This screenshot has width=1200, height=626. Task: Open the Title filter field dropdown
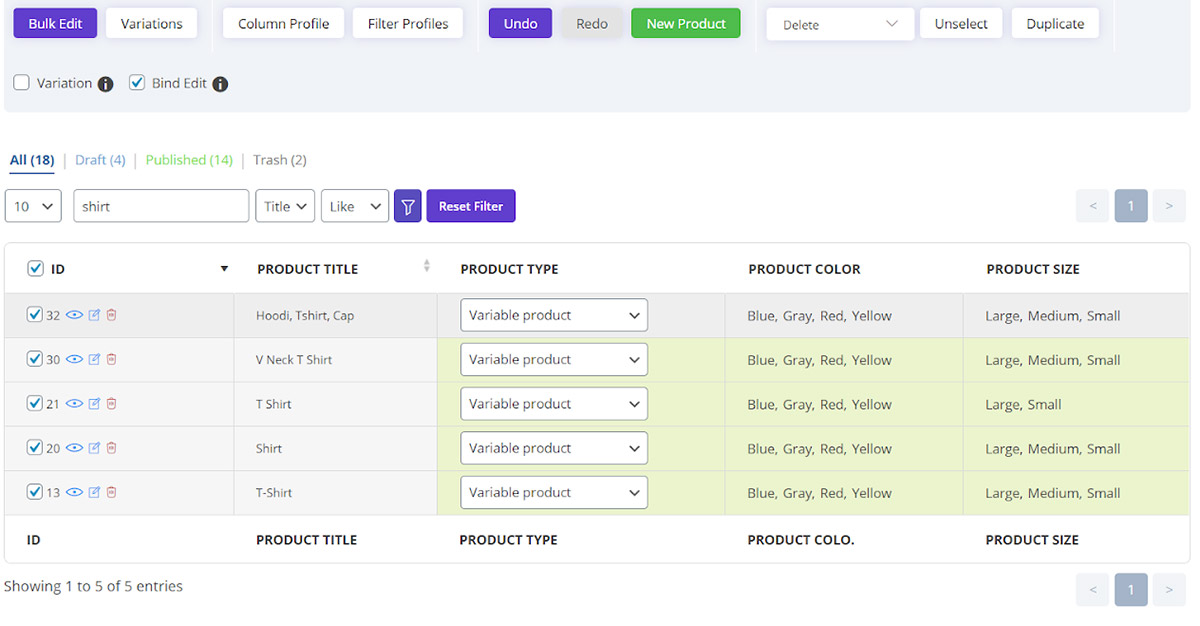[x=285, y=206]
